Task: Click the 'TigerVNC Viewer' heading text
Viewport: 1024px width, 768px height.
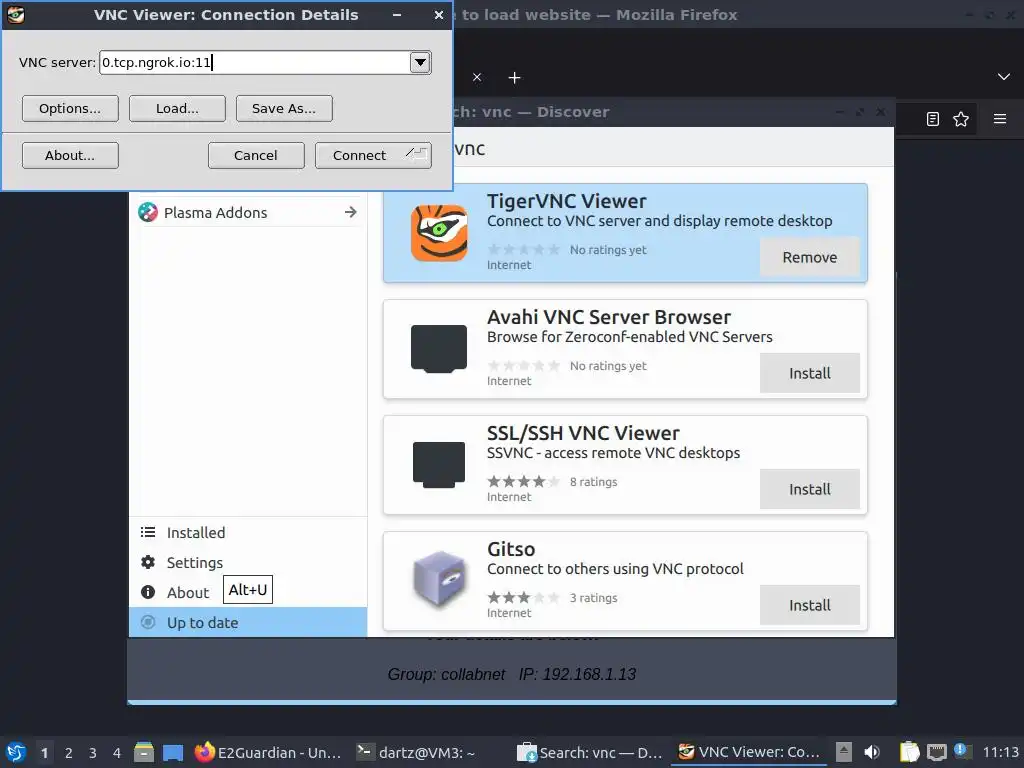Action: tap(566, 201)
